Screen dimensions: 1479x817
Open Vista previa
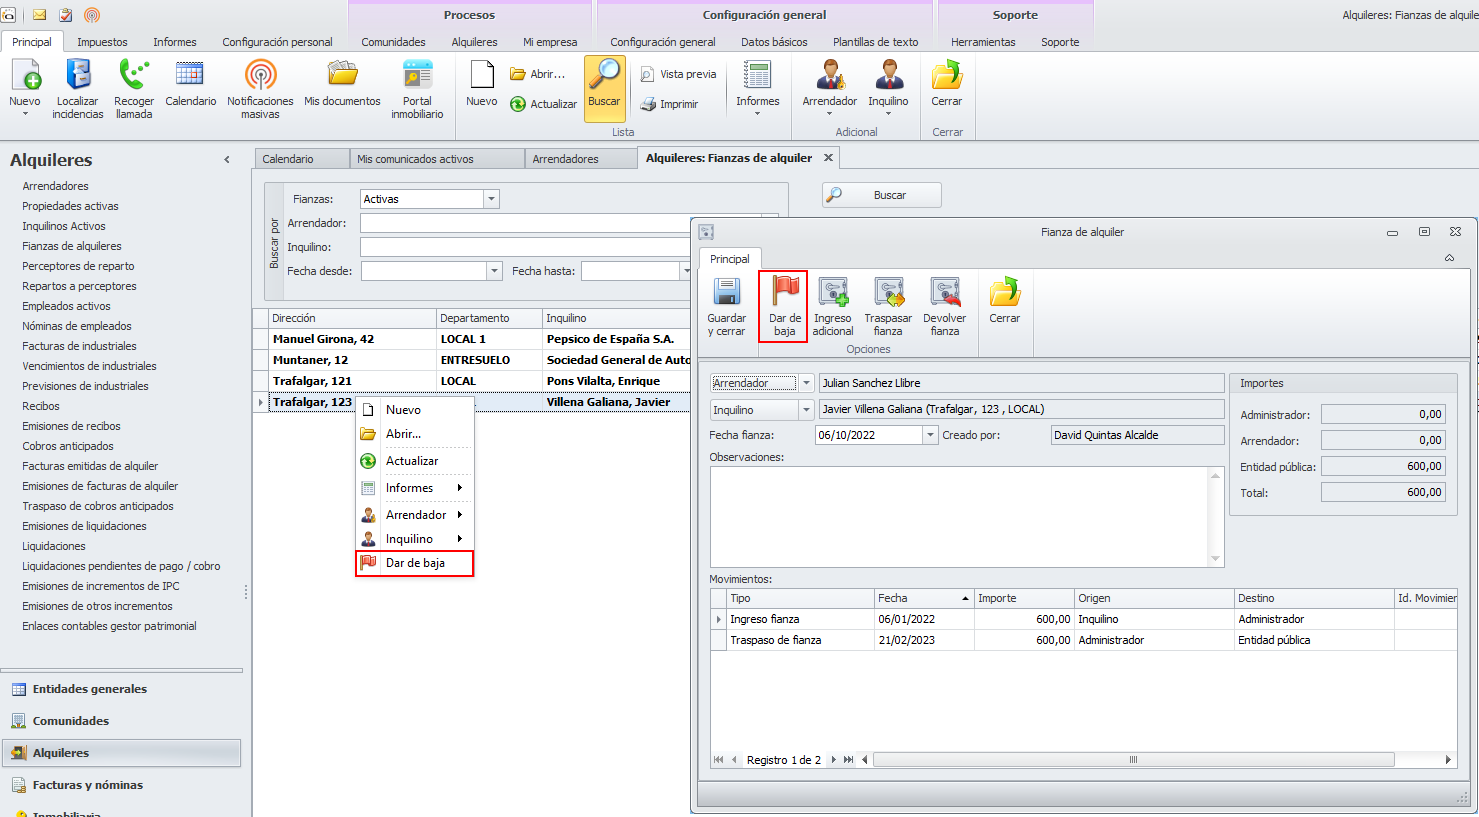[678, 74]
